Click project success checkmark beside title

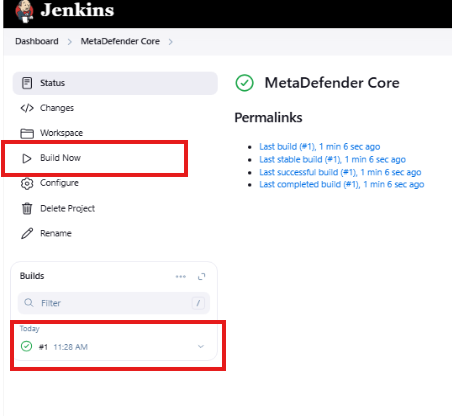click(244, 83)
